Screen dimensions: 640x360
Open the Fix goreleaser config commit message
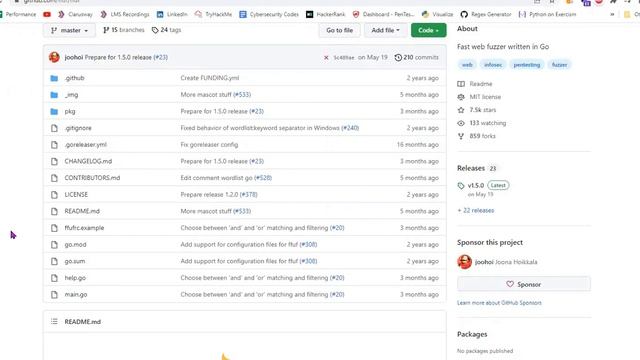[x=209, y=144]
